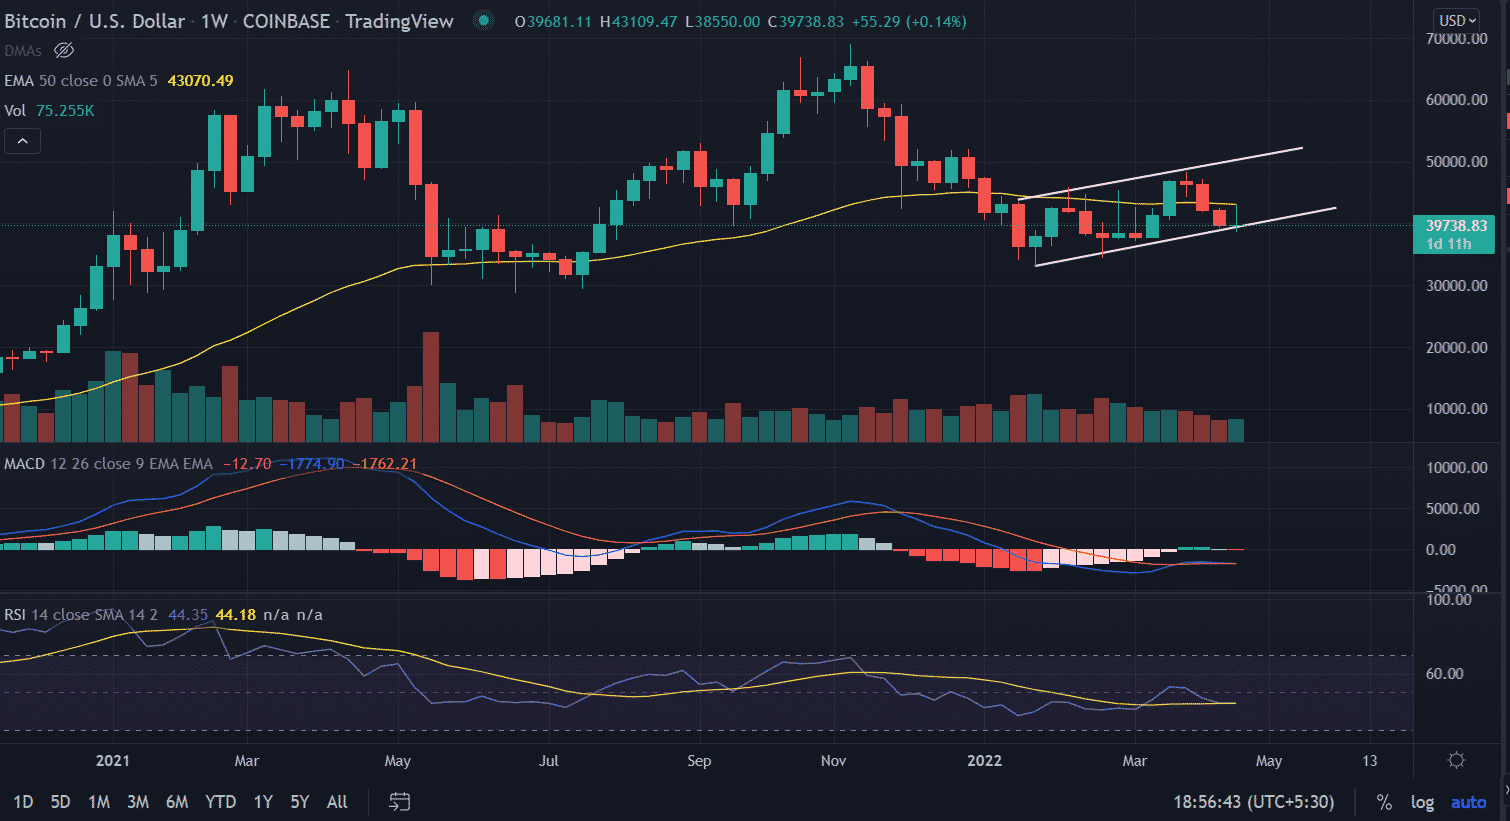
Task: Click the COINBASE exchange label
Action: pos(286,21)
